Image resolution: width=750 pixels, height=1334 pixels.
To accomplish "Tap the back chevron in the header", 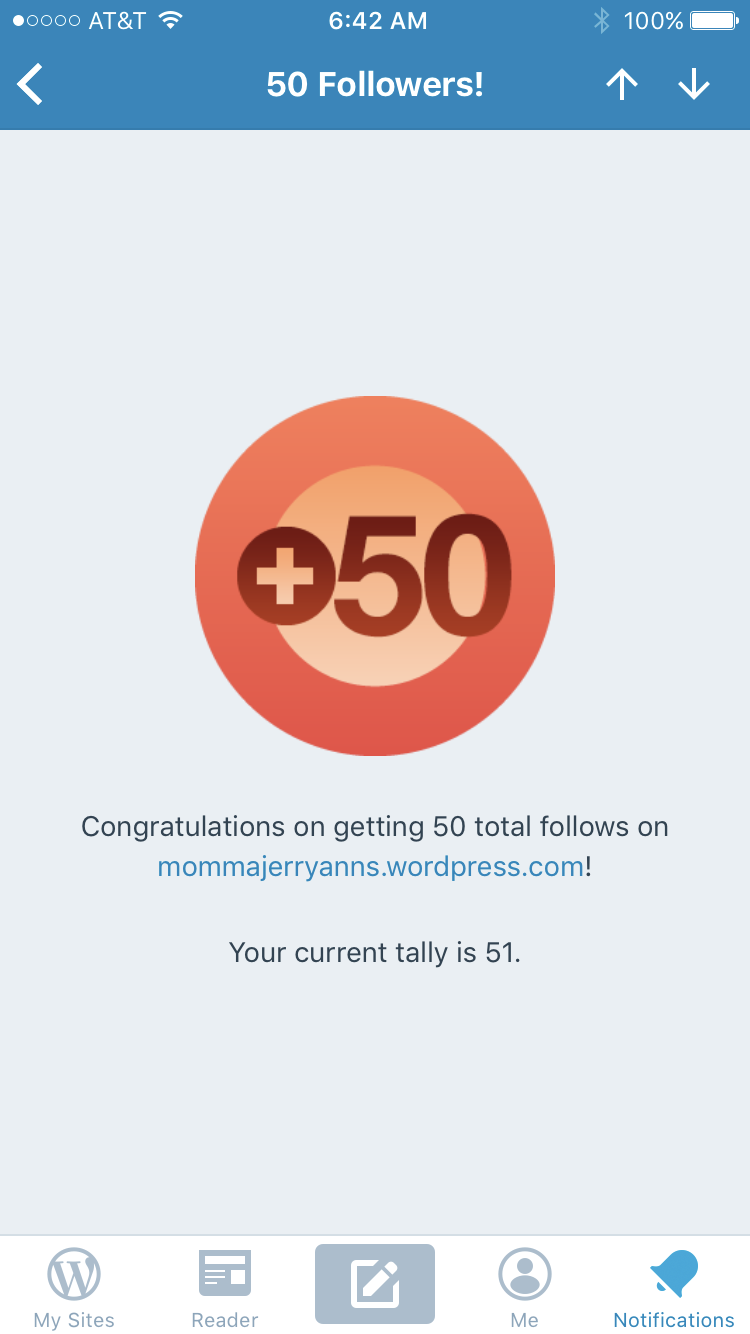I will [31, 84].
